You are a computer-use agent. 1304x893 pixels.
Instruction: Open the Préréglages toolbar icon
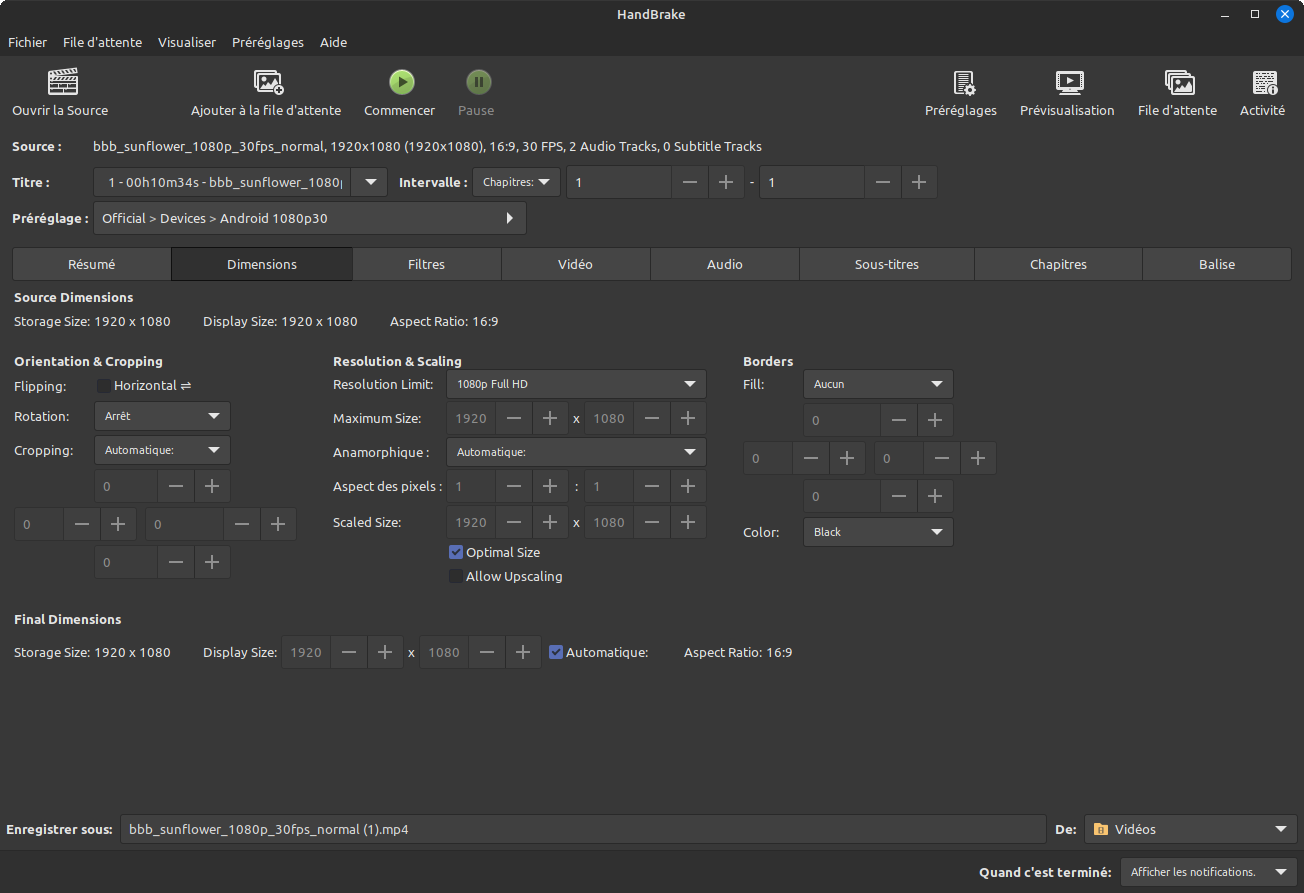pos(962,82)
